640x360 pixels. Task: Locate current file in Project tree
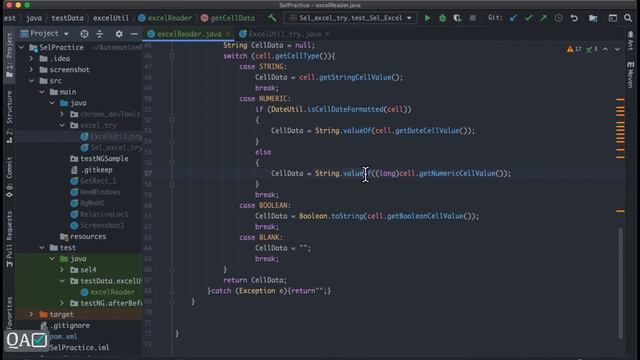[x=84, y=34]
